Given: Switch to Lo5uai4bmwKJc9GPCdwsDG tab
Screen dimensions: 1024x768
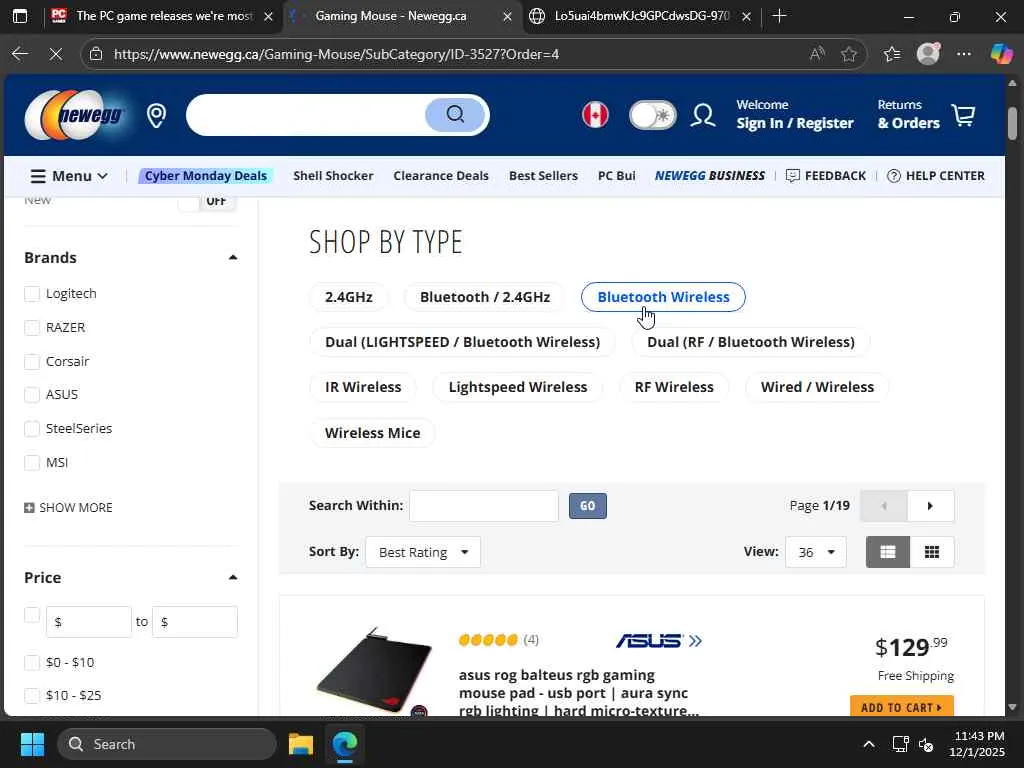Looking at the screenshot, I should [641, 16].
